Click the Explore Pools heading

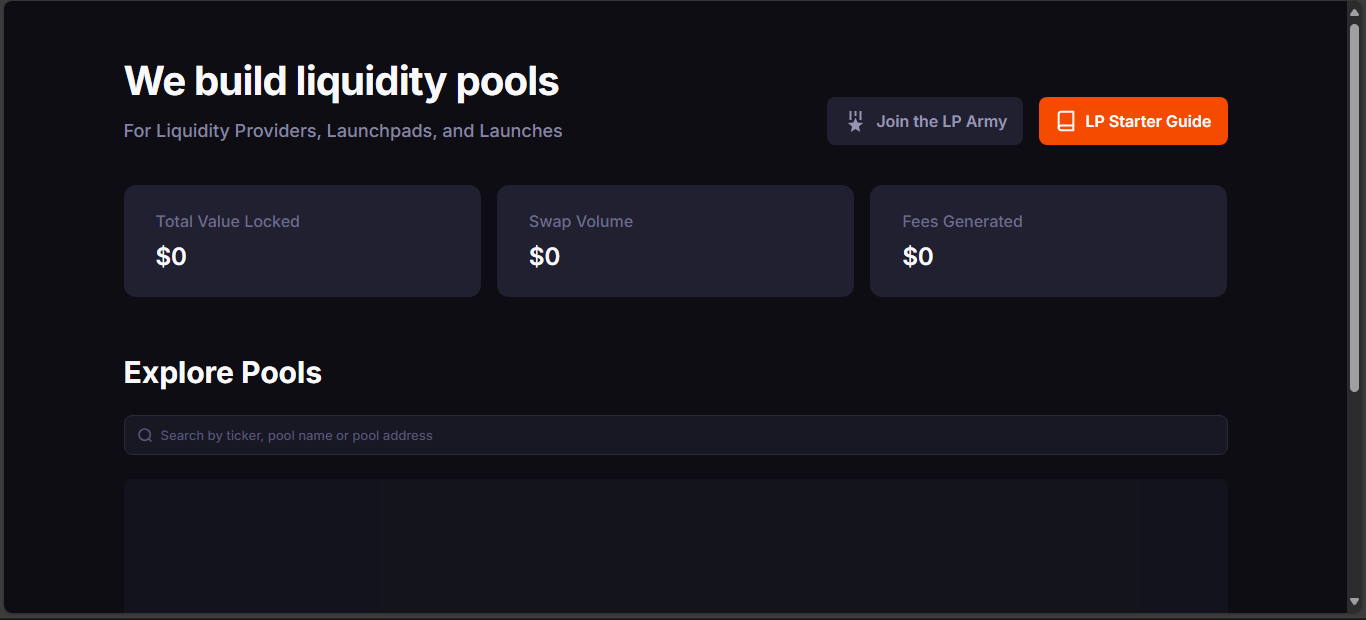click(223, 373)
